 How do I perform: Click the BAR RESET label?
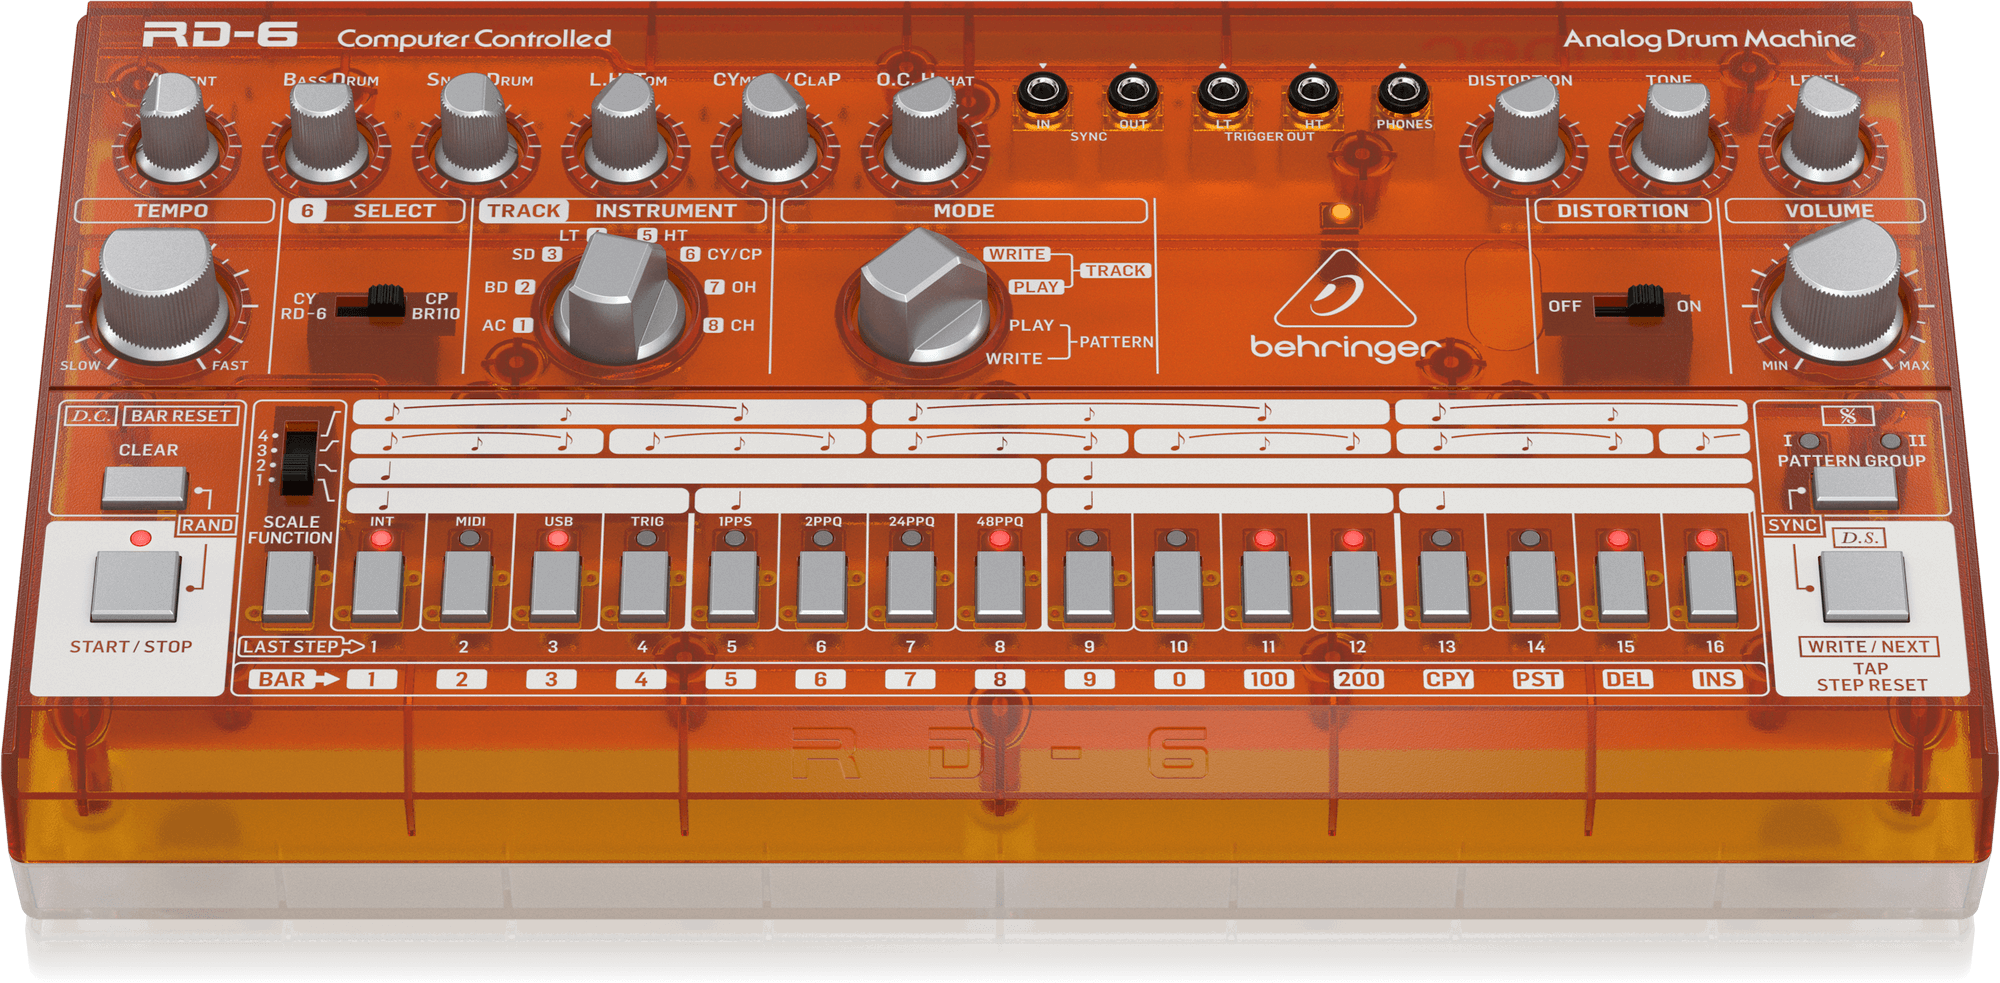(181, 416)
